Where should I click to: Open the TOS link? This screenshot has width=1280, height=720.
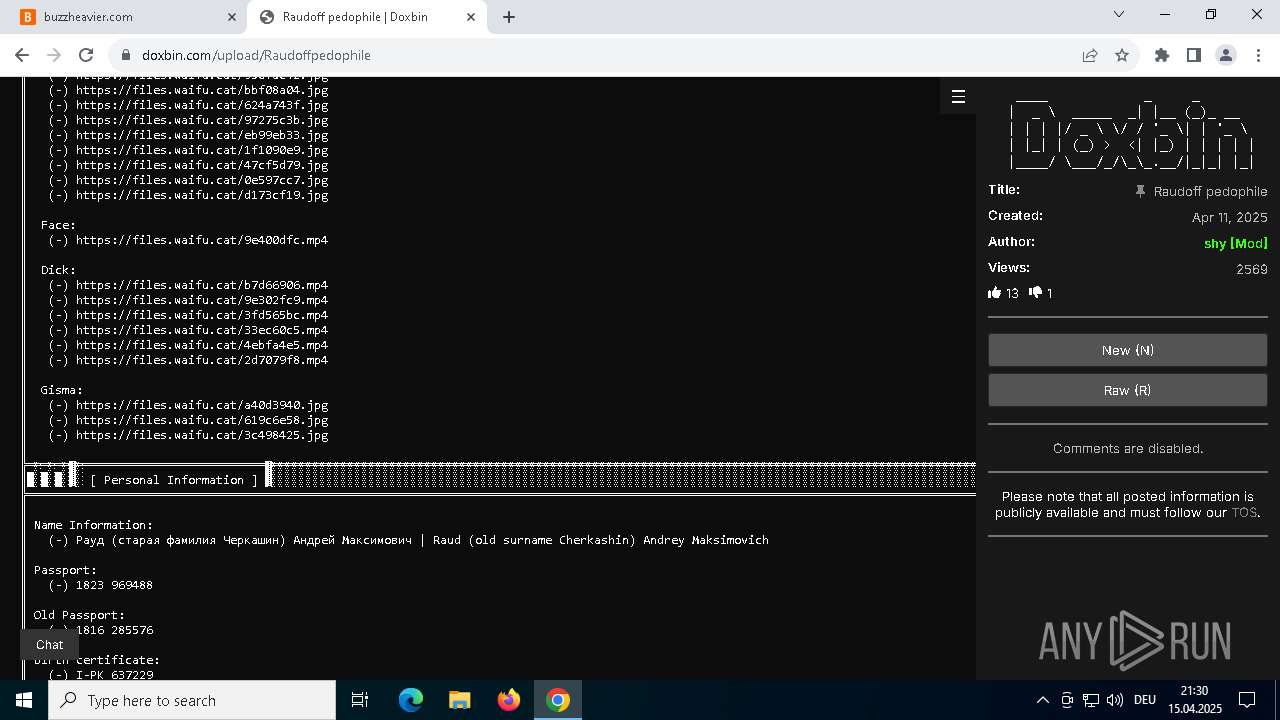(1243, 512)
